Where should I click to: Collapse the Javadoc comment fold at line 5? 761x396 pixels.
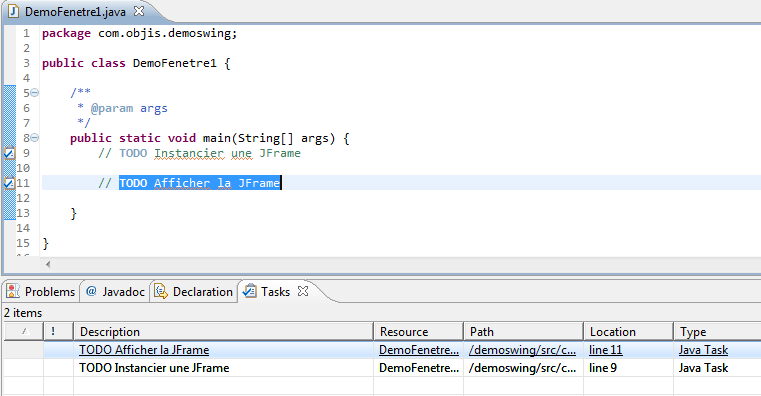pyautogui.click(x=34, y=92)
